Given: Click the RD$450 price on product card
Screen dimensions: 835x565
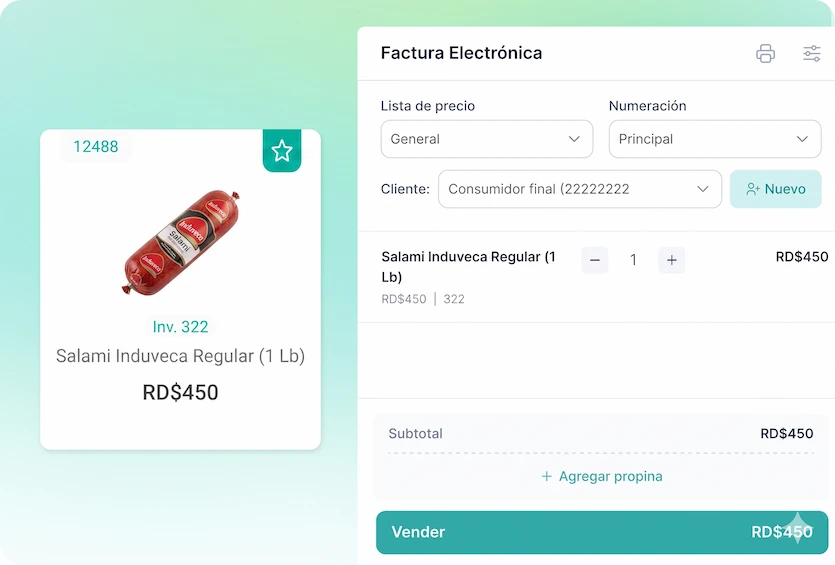Looking at the screenshot, I should [x=181, y=392].
